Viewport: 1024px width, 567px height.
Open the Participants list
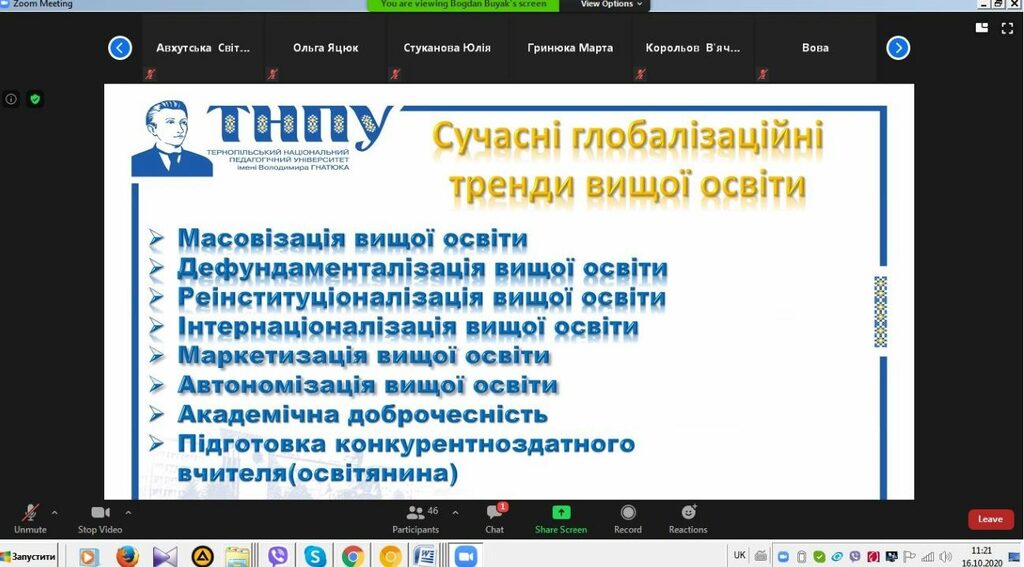(x=416, y=513)
